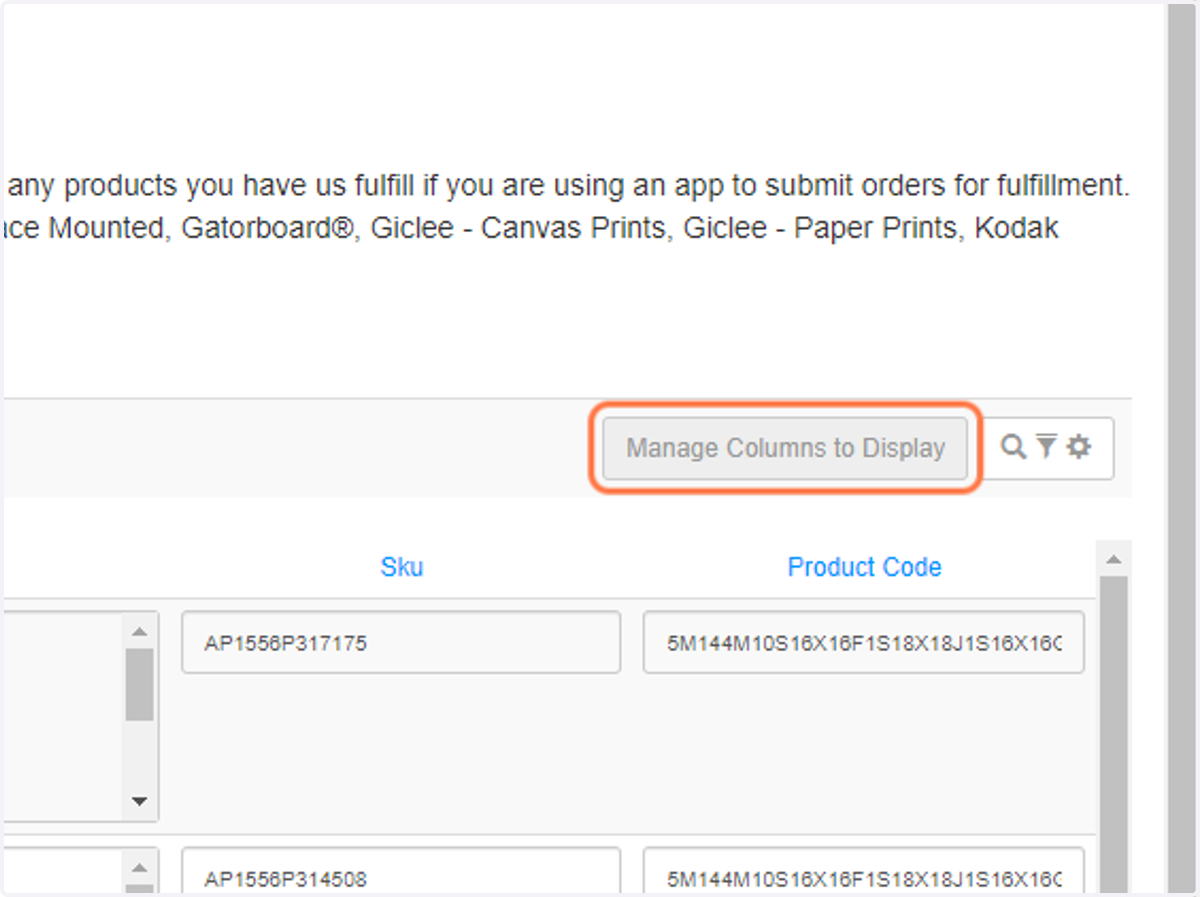
Task: Edit Product Code field beside AP1556P314508
Action: (x=864, y=871)
